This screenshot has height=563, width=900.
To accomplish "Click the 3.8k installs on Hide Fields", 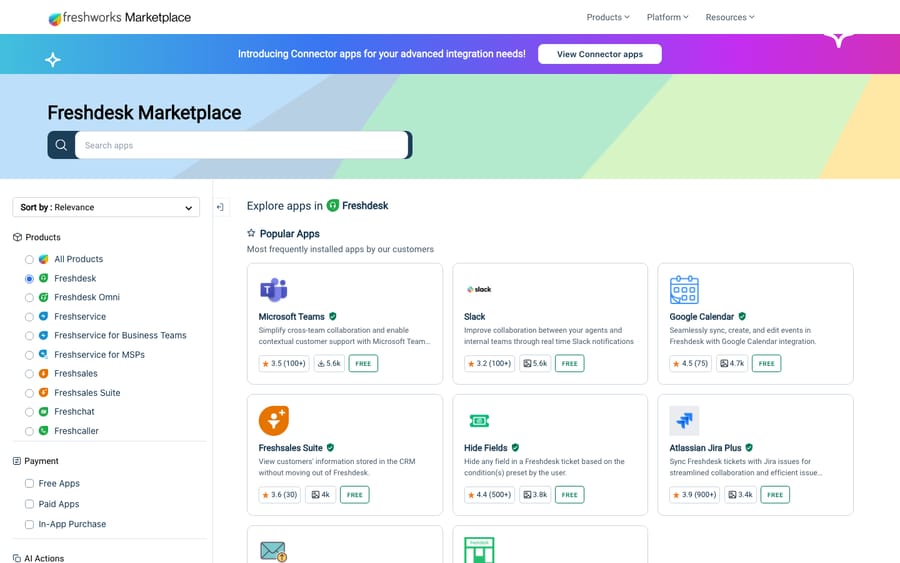I will click(x=535, y=495).
